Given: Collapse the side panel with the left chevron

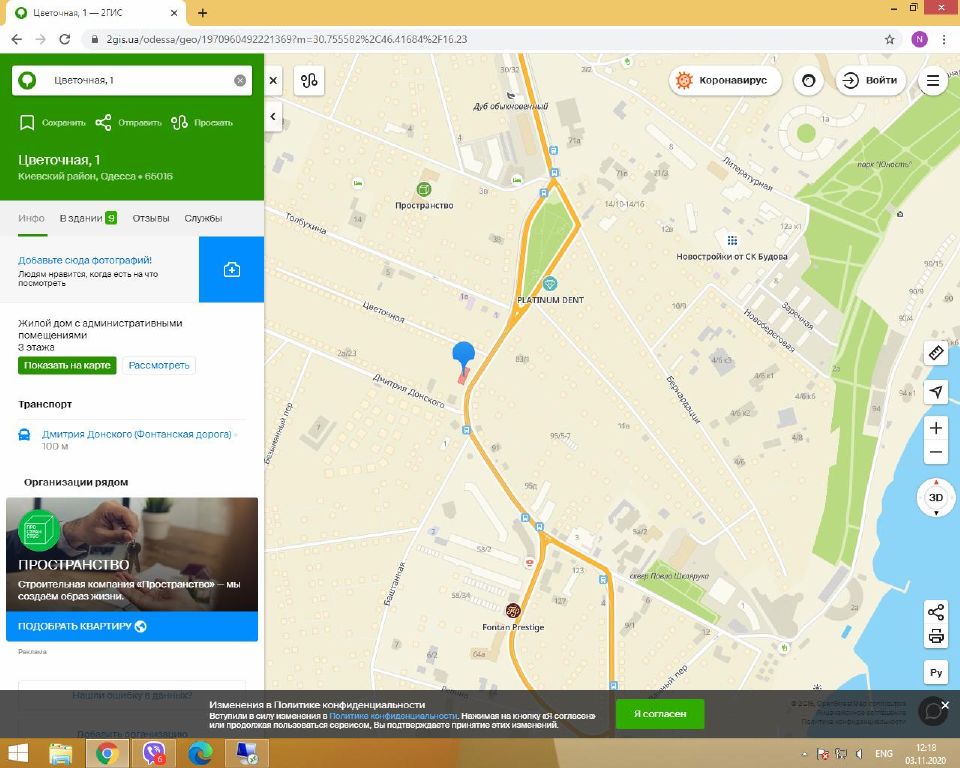Looking at the screenshot, I should point(273,116).
